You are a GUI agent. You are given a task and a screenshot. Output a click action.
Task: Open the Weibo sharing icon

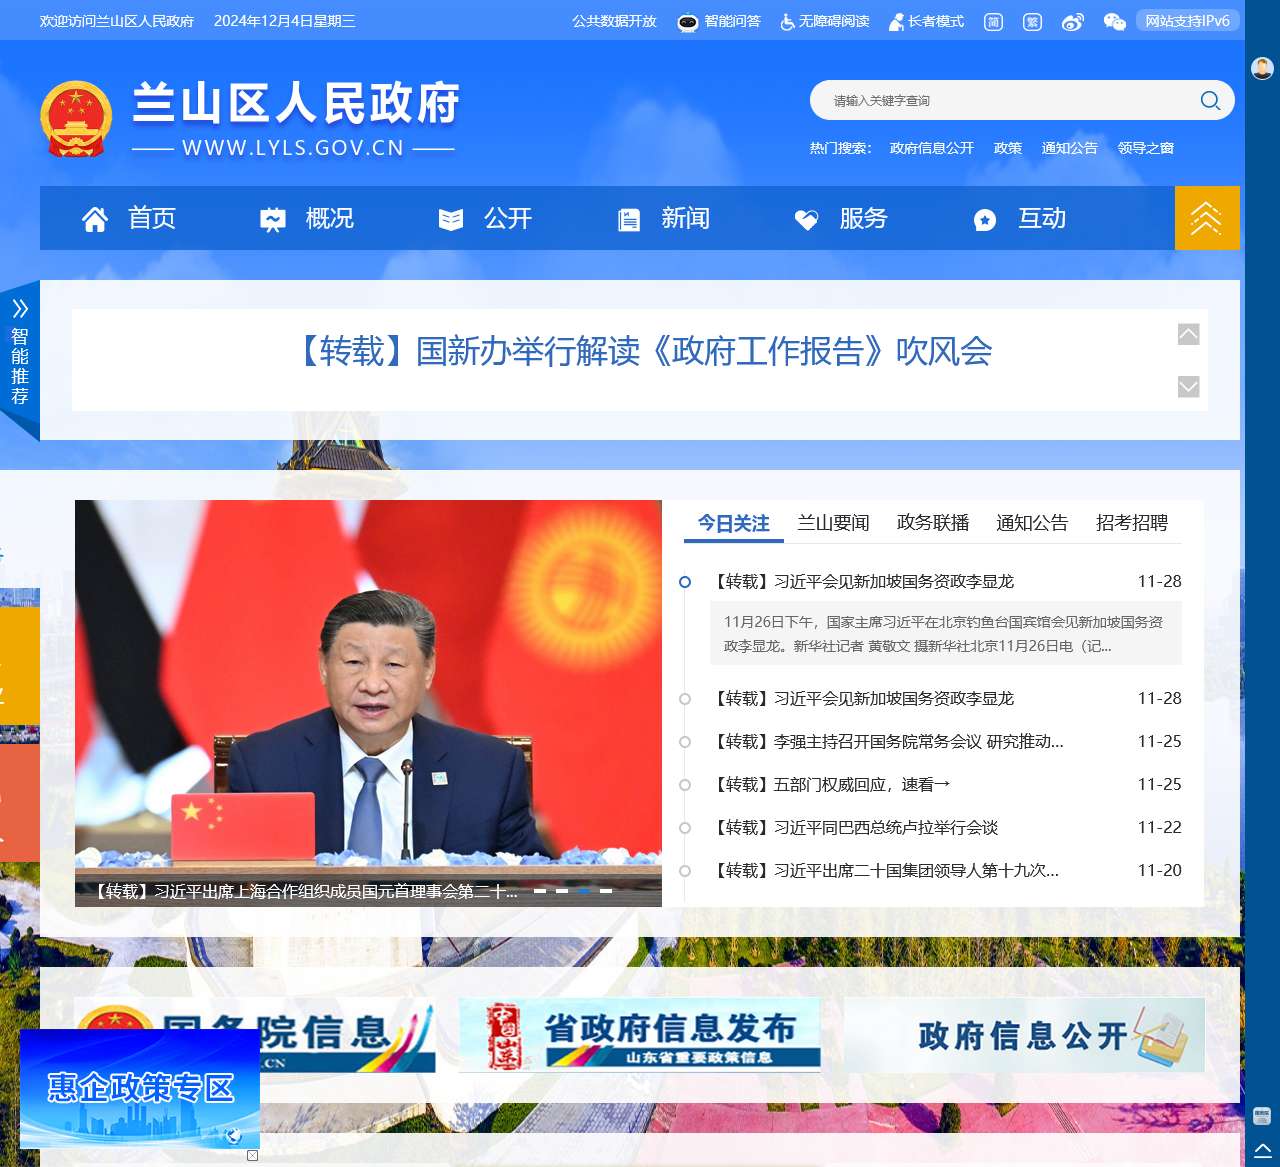[1073, 21]
